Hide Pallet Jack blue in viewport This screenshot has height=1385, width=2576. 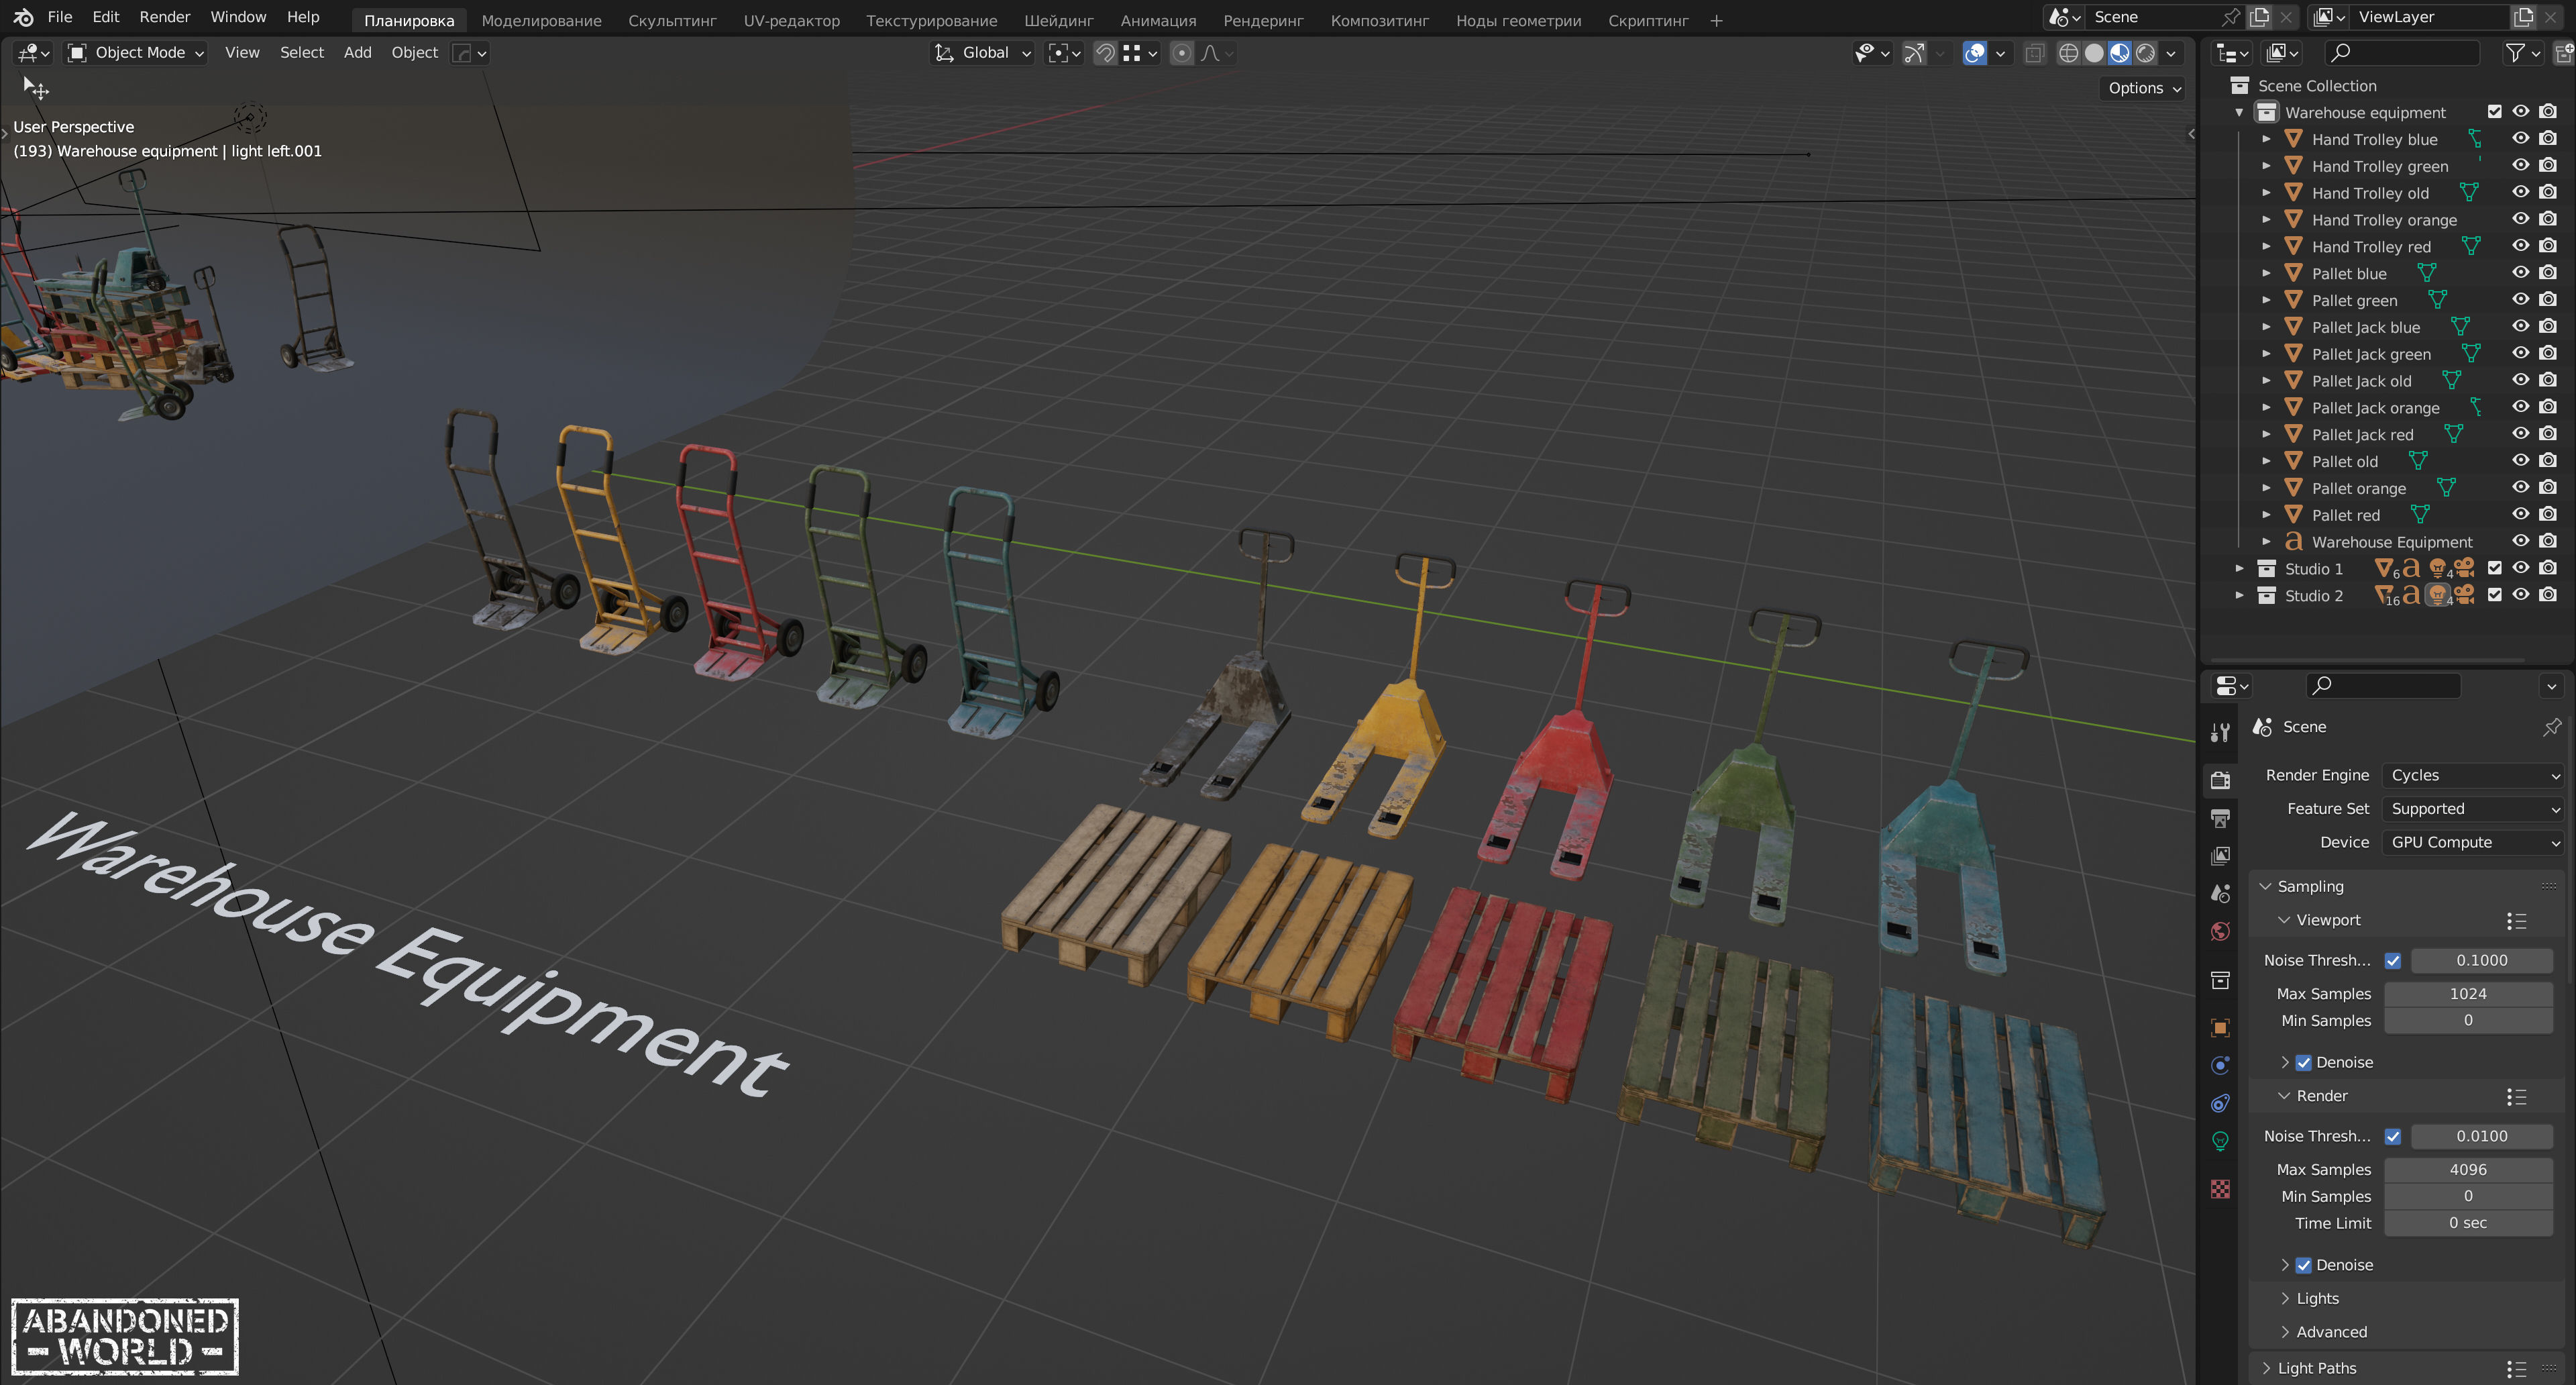point(2520,327)
